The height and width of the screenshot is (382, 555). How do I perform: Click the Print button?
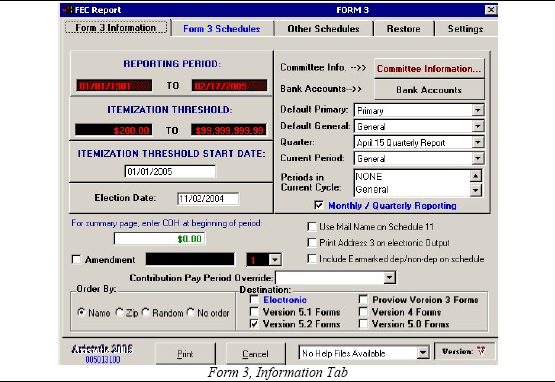(185, 354)
